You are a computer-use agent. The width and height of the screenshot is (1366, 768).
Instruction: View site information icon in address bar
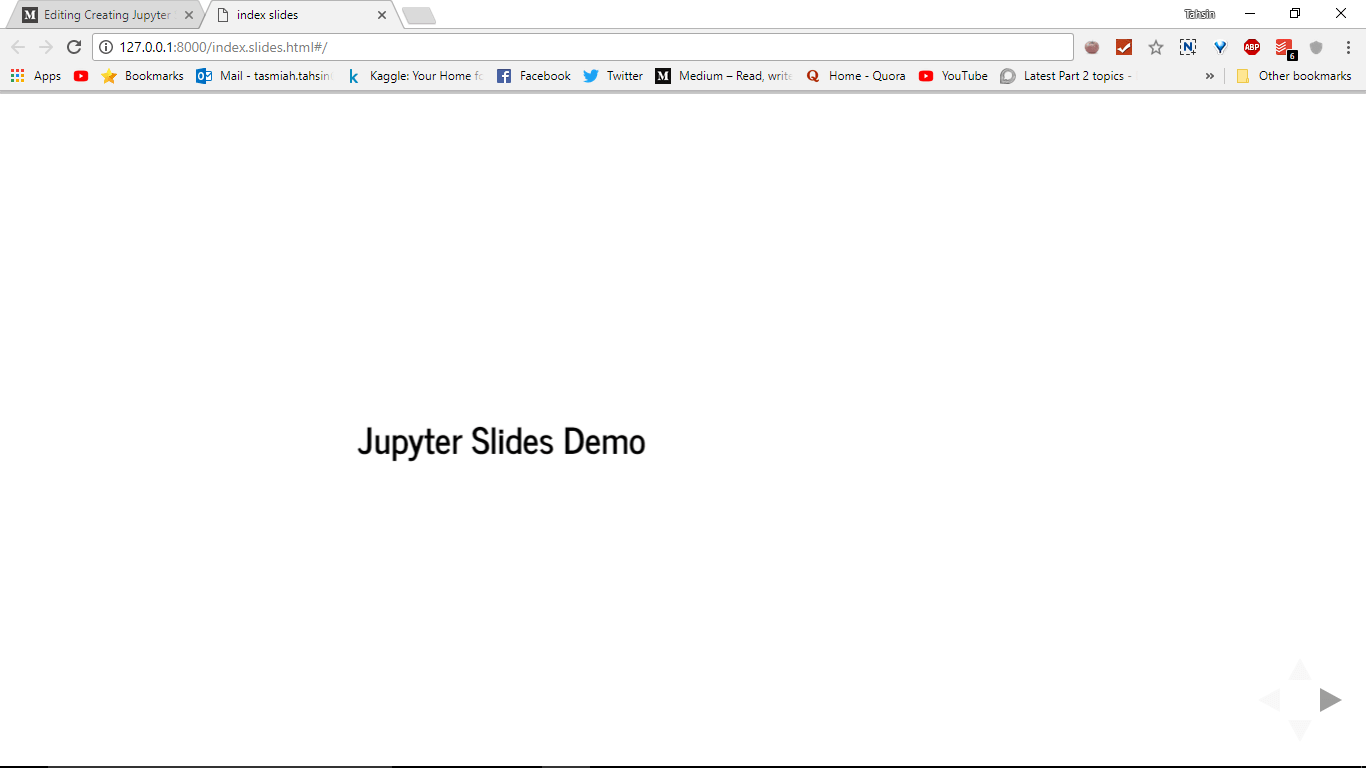(106, 47)
